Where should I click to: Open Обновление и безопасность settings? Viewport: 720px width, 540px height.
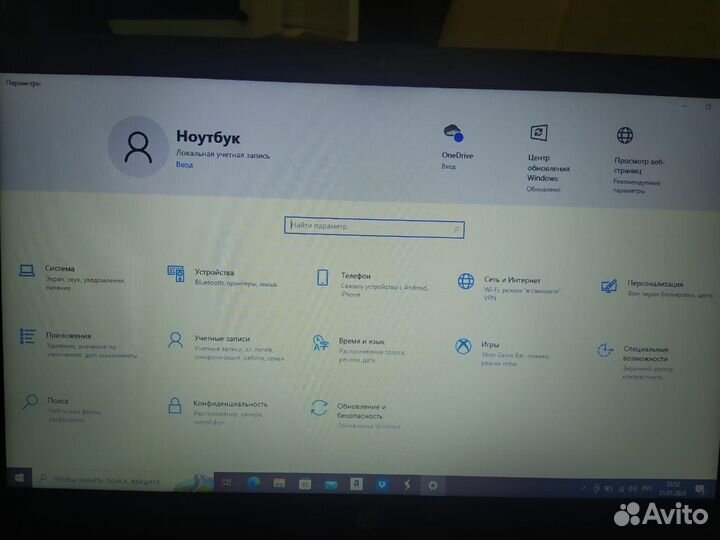pos(355,415)
